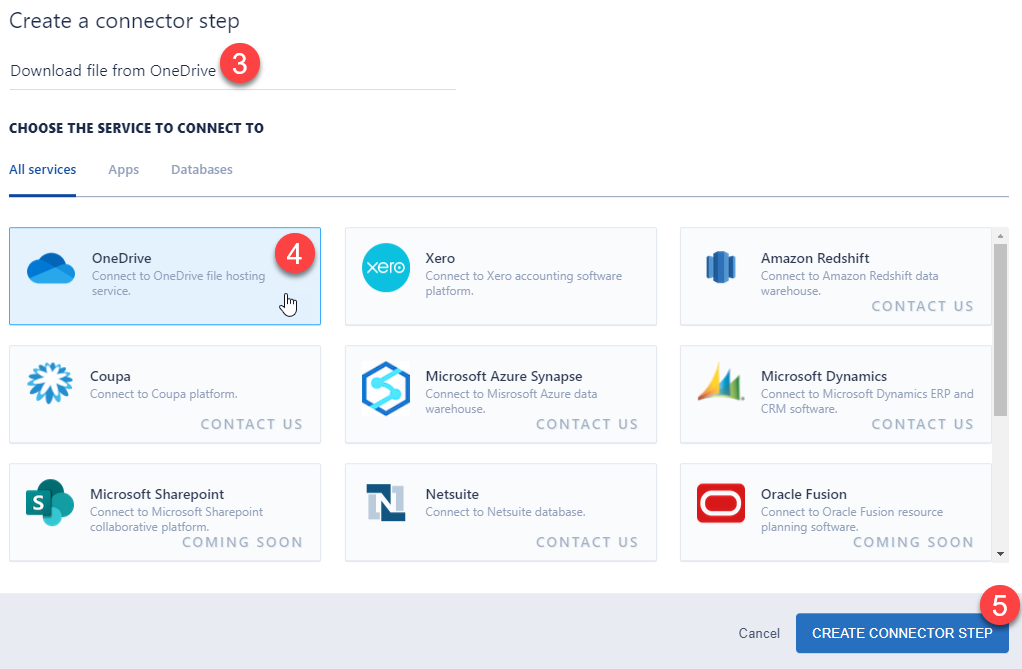1022x669 pixels.
Task: Click the Oracle Fusion red icon
Action: click(x=720, y=504)
